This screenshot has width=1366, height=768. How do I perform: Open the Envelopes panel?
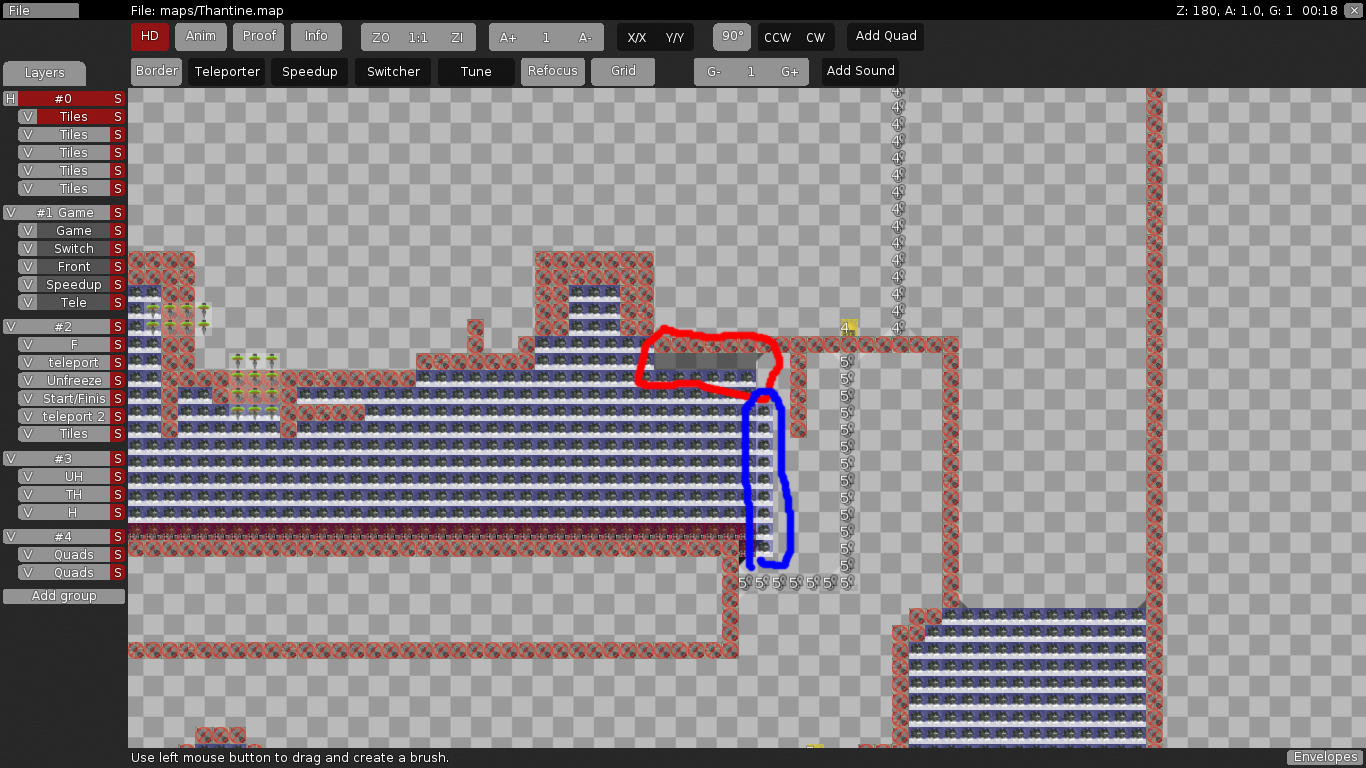(x=1324, y=757)
